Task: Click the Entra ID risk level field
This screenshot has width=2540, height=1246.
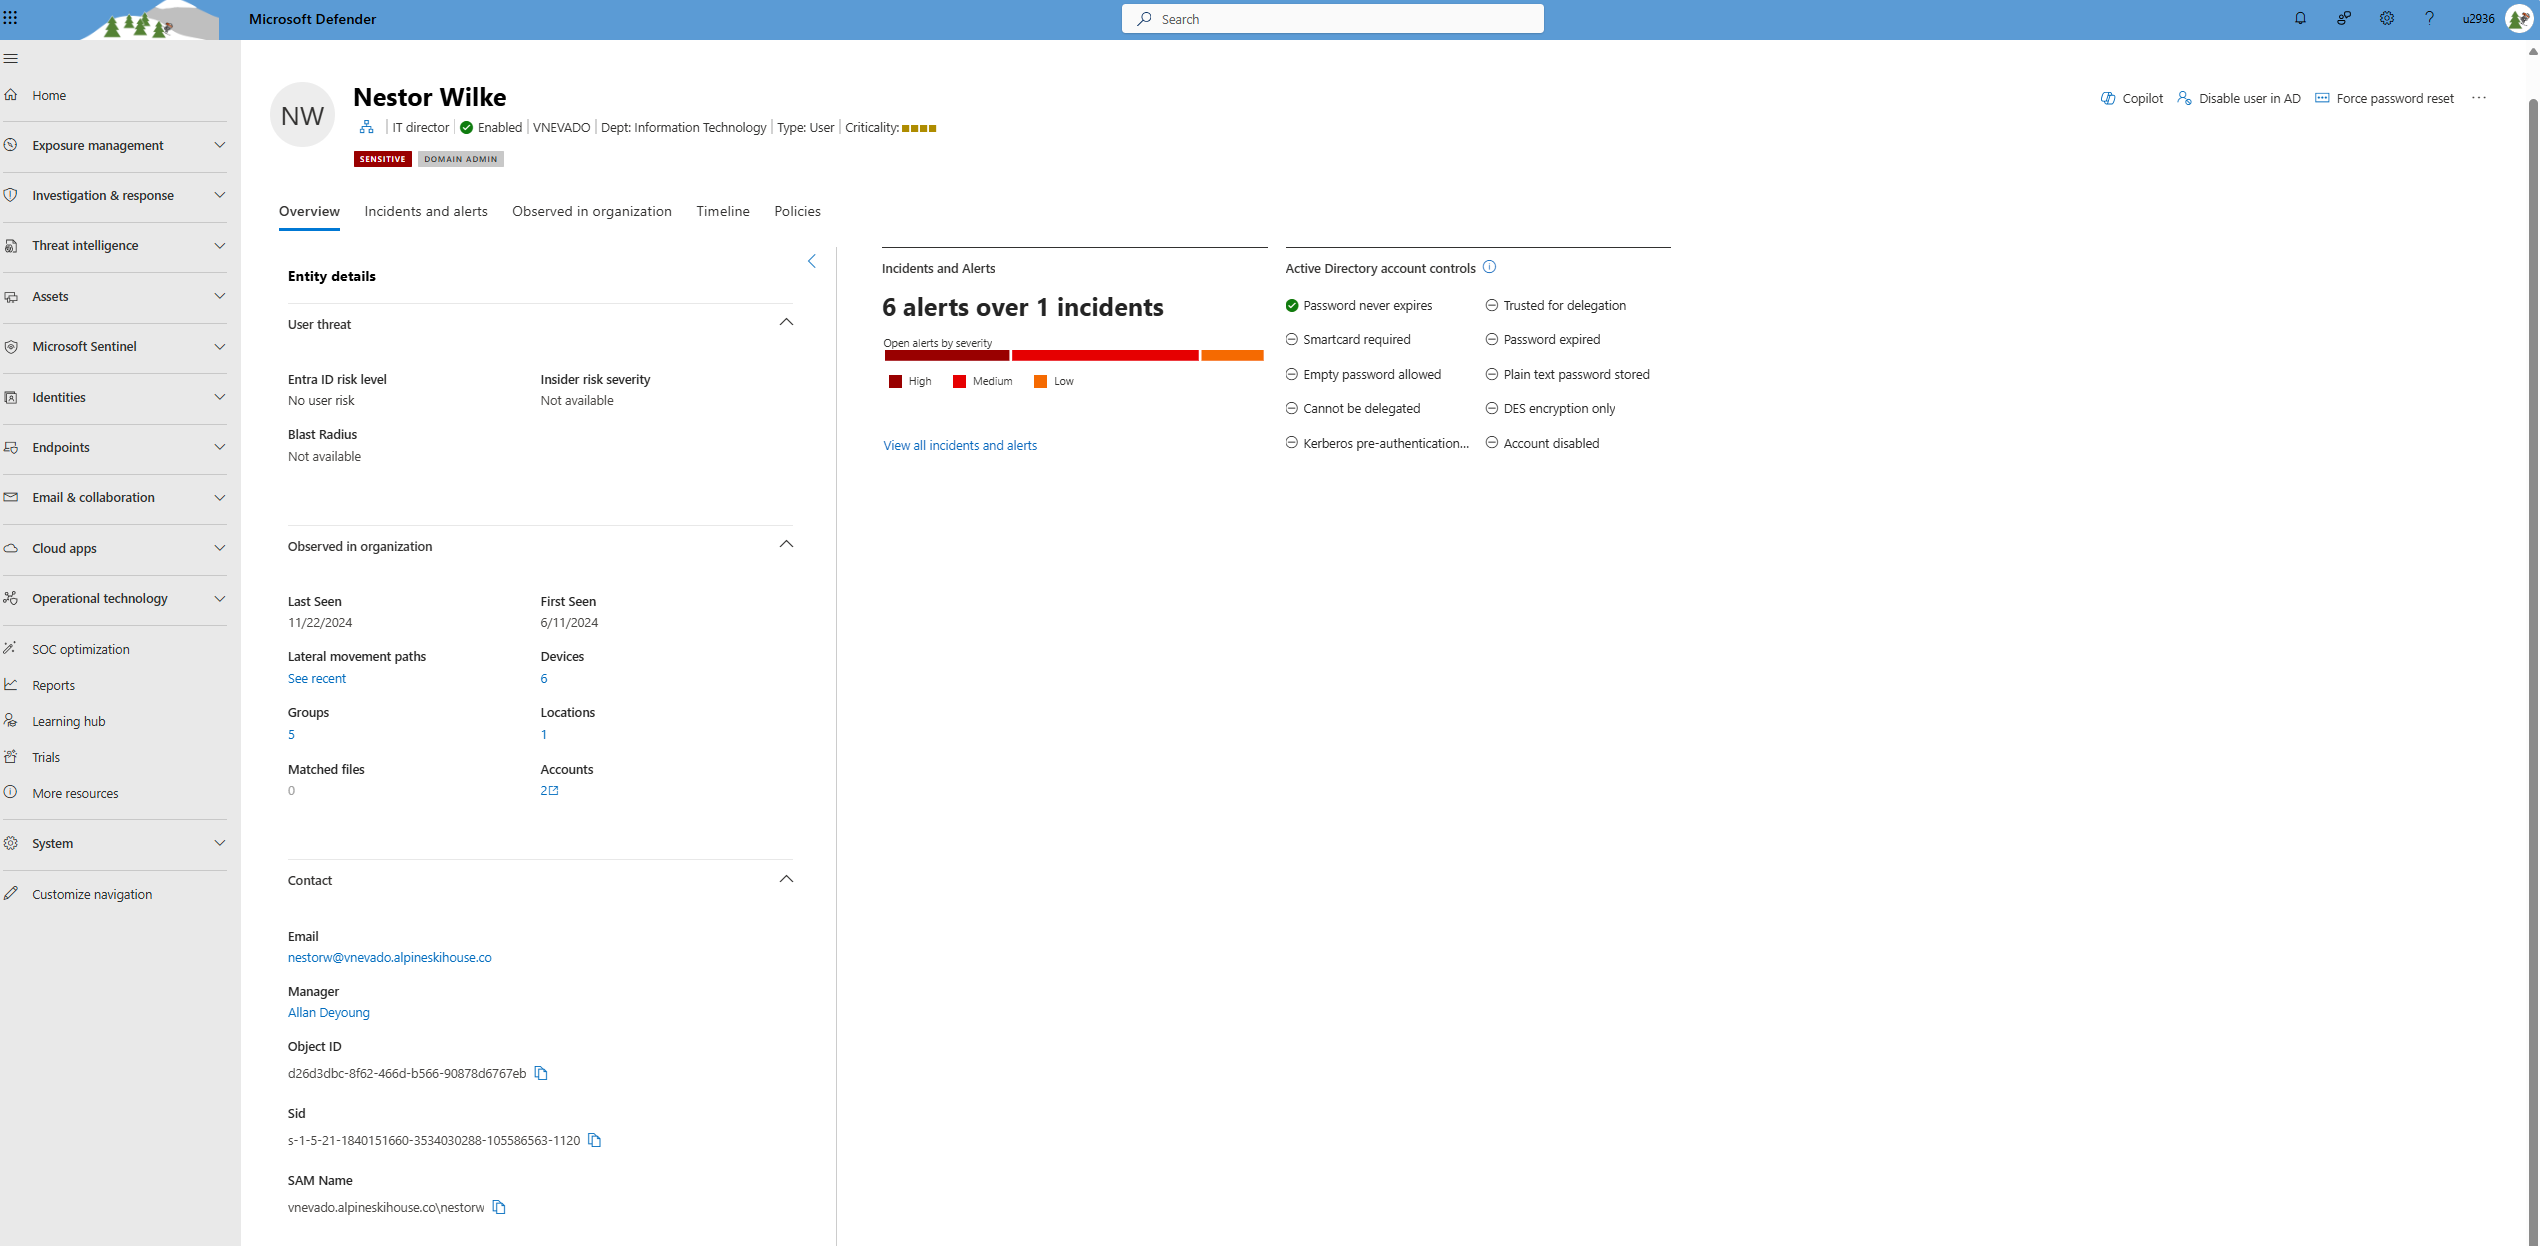Action: pyautogui.click(x=335, y=379)
